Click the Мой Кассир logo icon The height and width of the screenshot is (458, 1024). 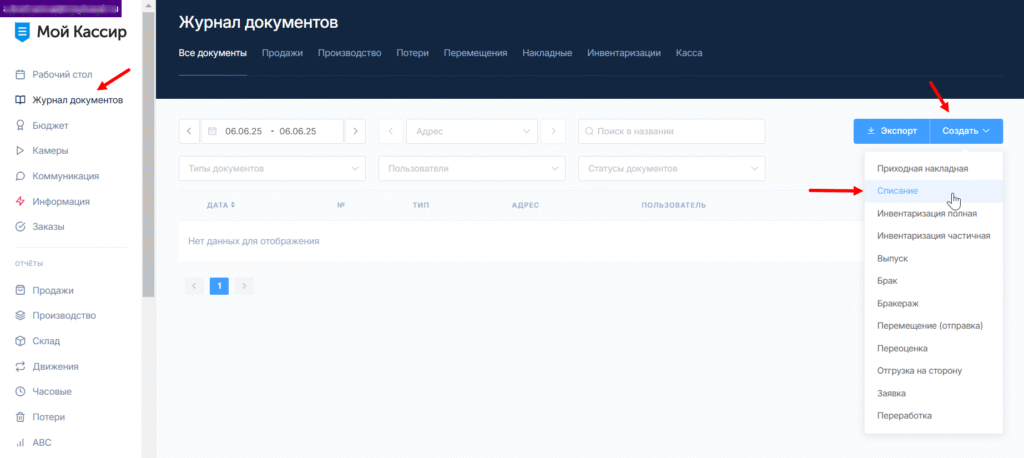(22, 32)
